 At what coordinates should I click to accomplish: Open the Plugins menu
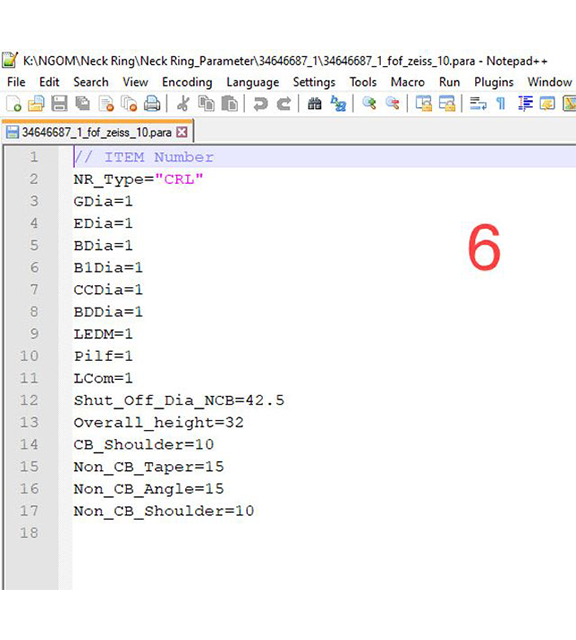pyautogui.click(x=494, y=82)
